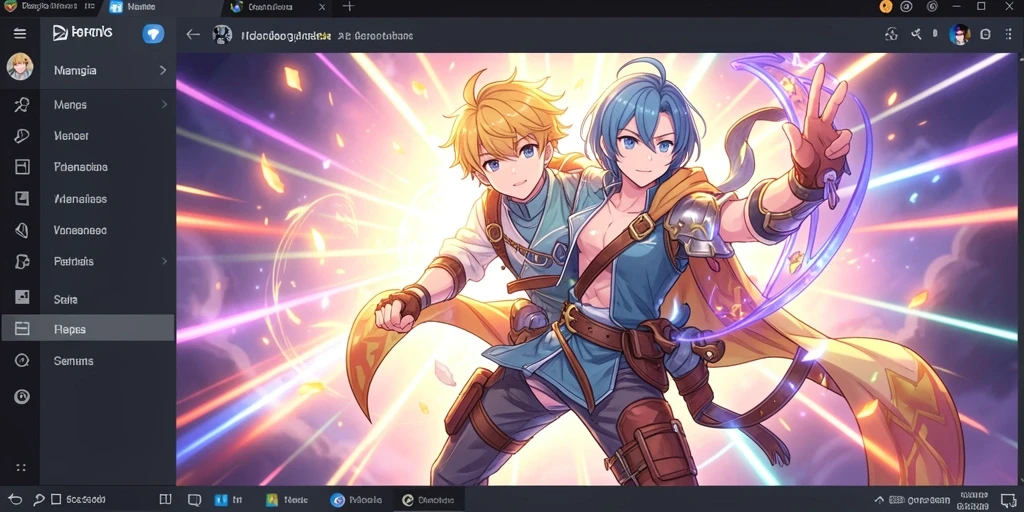The height and width of the screenshot is (512, 1024).
Task: Click the four-dot grip icon in sidebar
Action: 21,468
